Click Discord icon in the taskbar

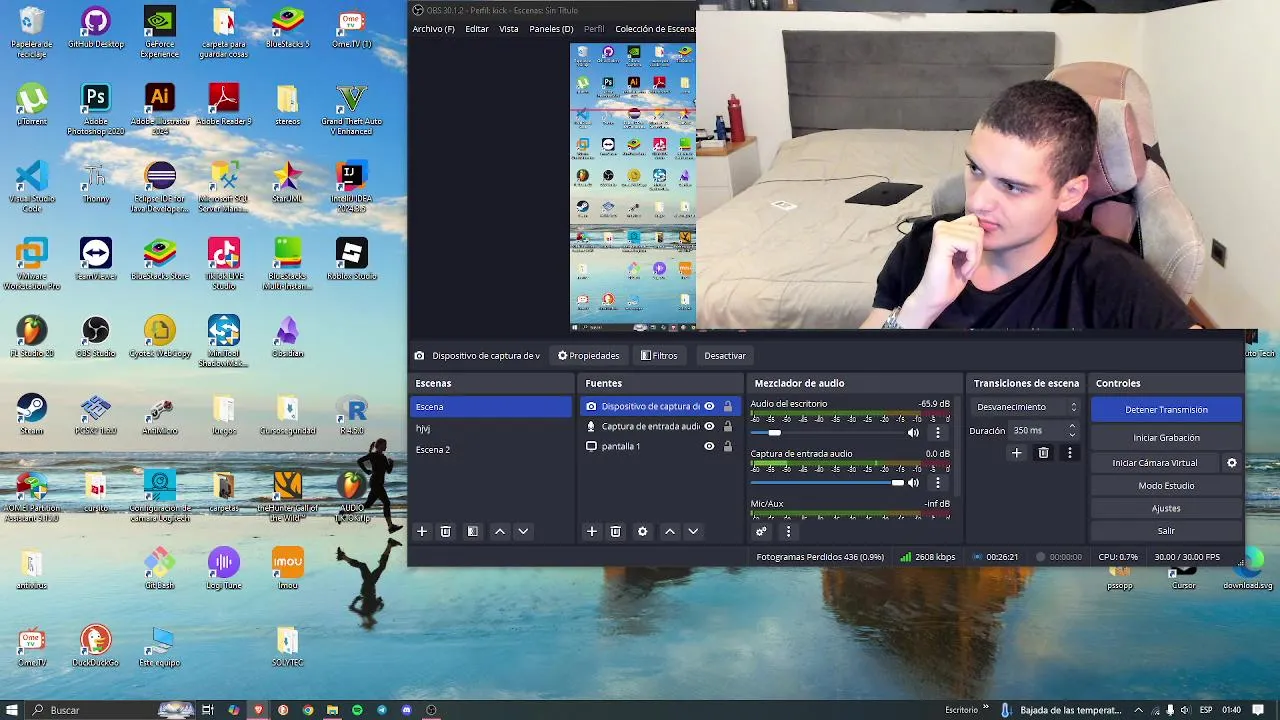coord(406,710)
